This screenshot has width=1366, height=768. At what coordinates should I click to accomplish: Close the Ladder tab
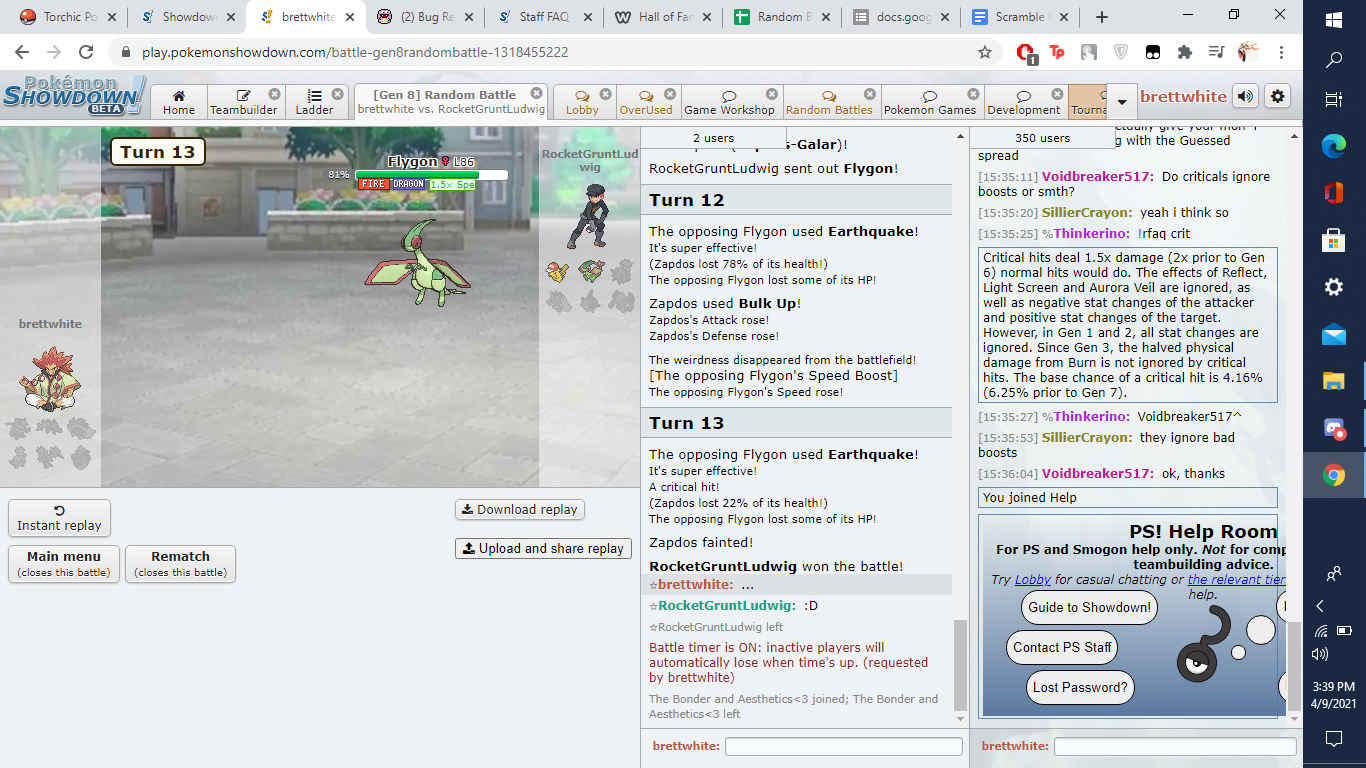click(338, 93)
